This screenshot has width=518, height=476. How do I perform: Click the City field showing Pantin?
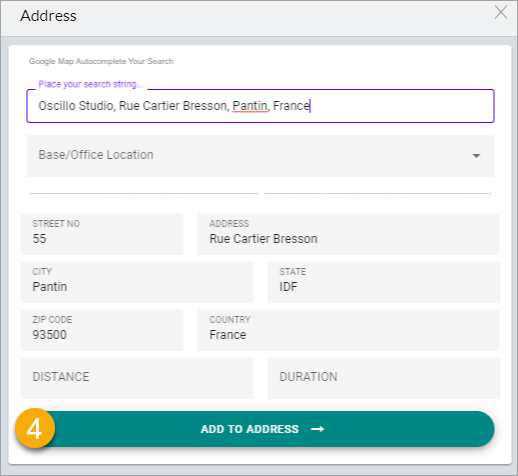point(137,282)
